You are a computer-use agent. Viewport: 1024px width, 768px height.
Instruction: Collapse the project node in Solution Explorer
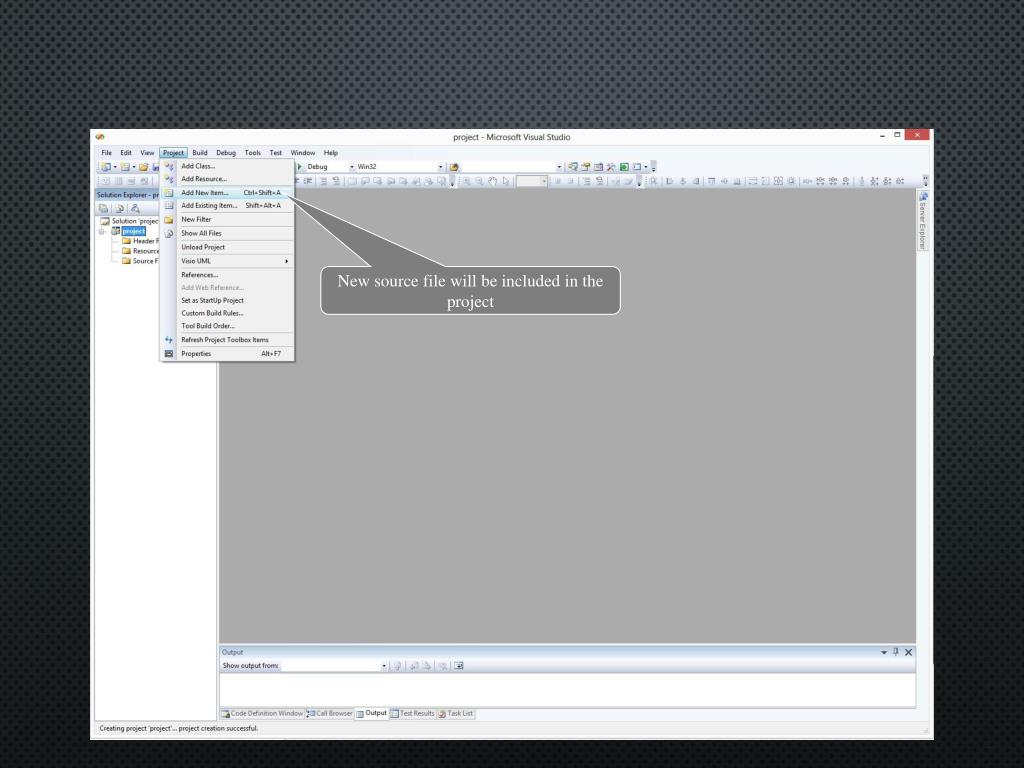[x=103, y=231]
